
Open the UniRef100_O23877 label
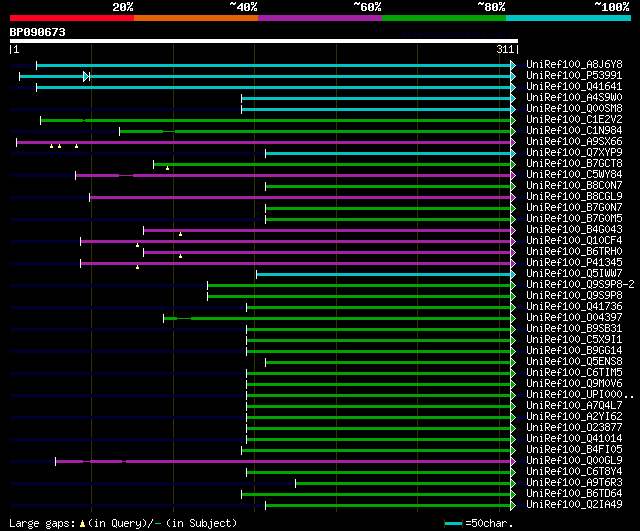[x=574, y=428]
